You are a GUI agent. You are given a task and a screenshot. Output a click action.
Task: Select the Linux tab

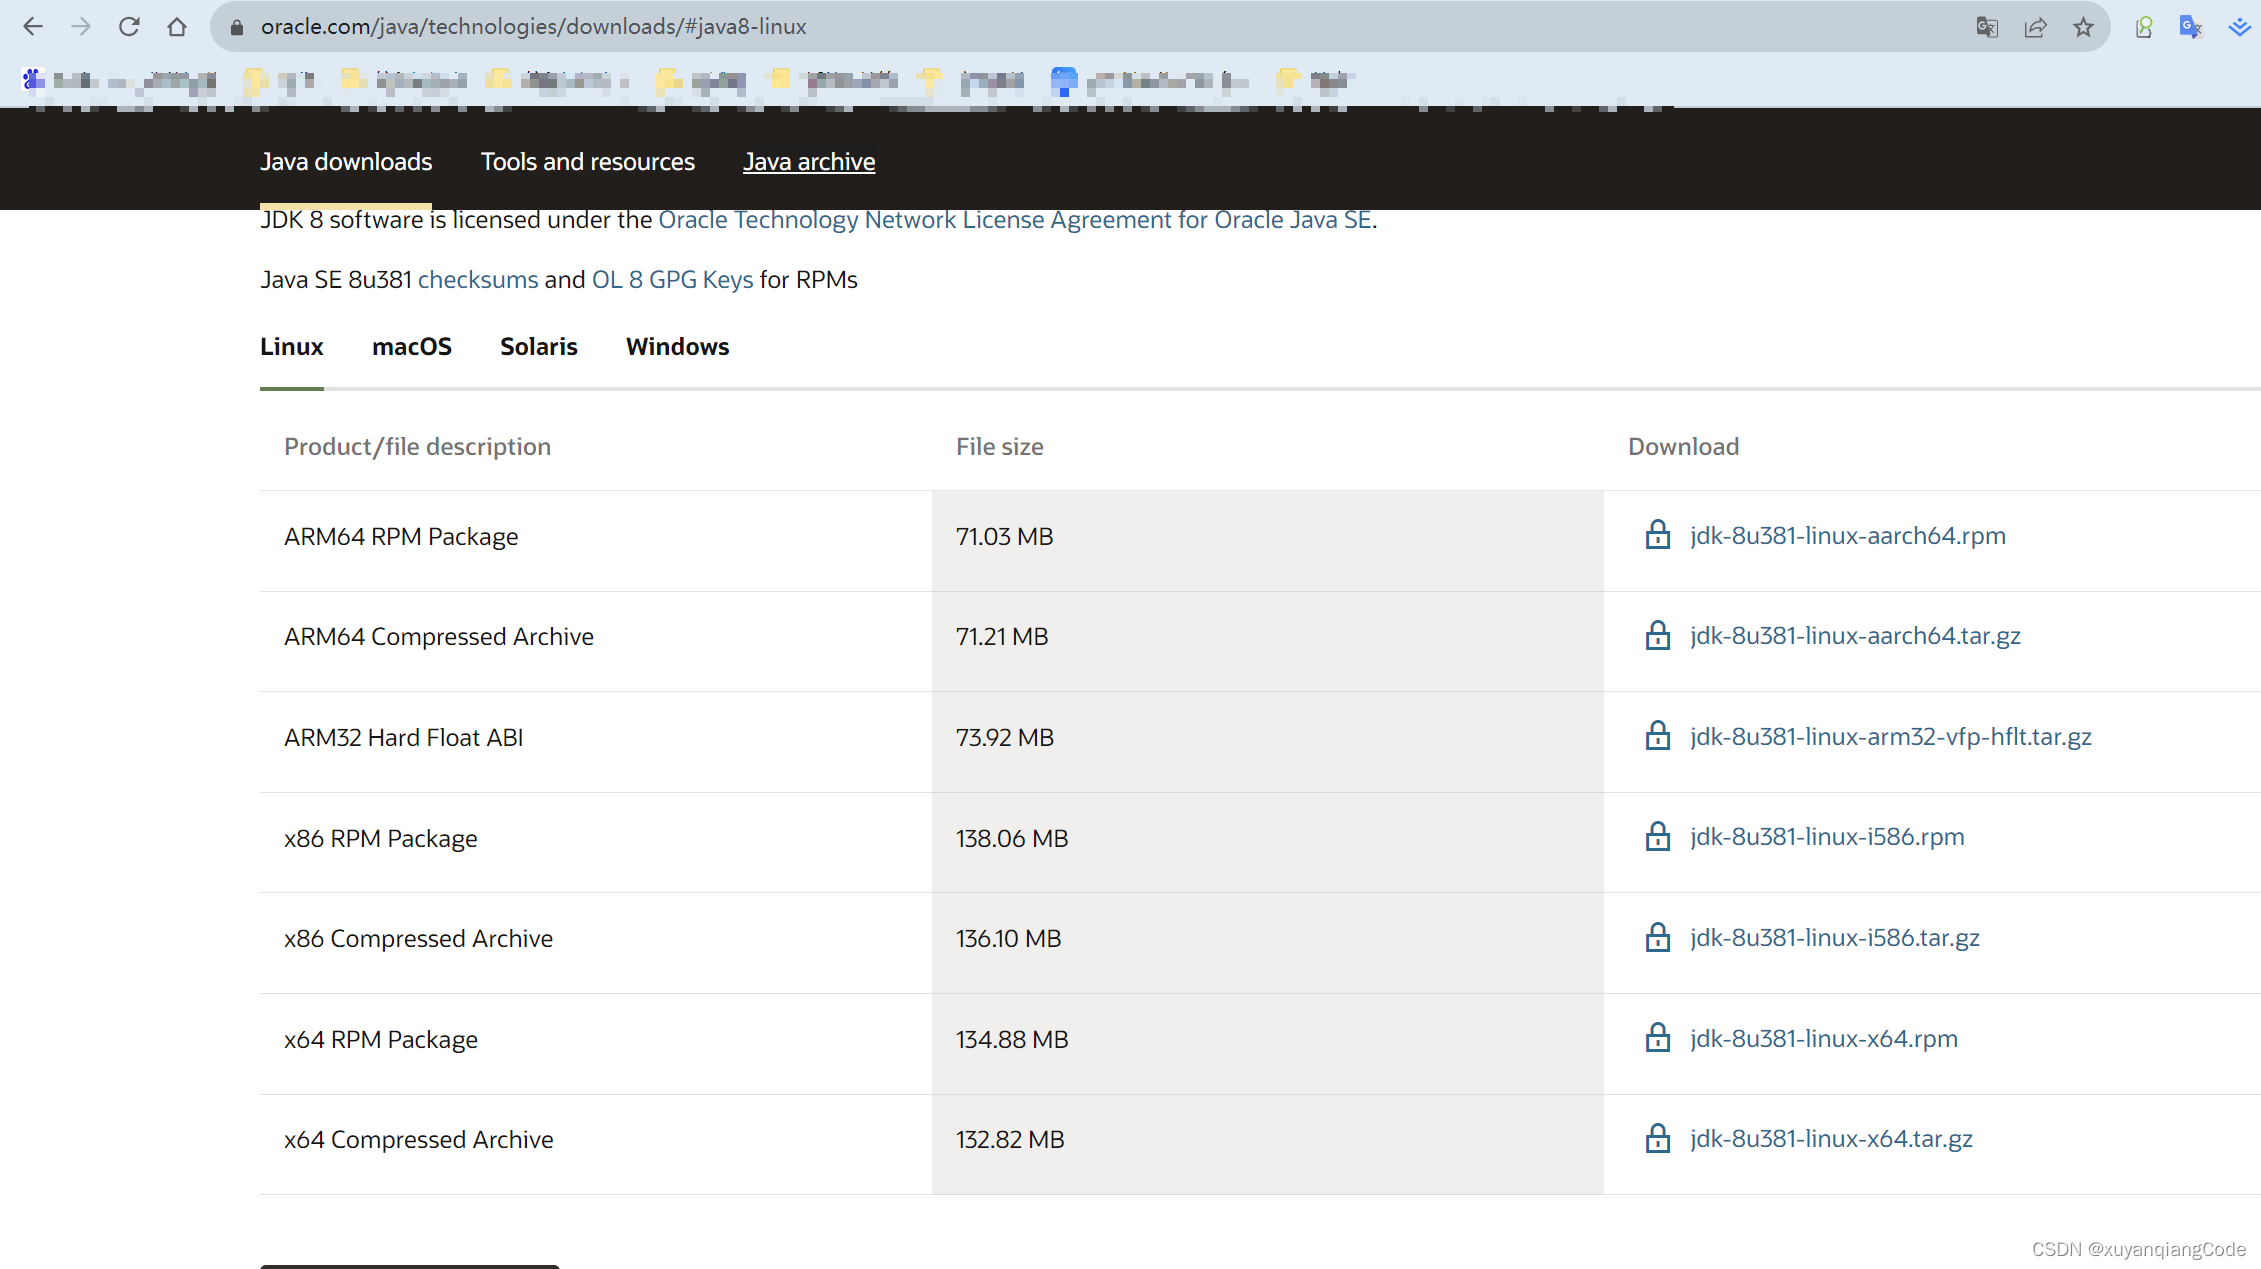[292, 347]
